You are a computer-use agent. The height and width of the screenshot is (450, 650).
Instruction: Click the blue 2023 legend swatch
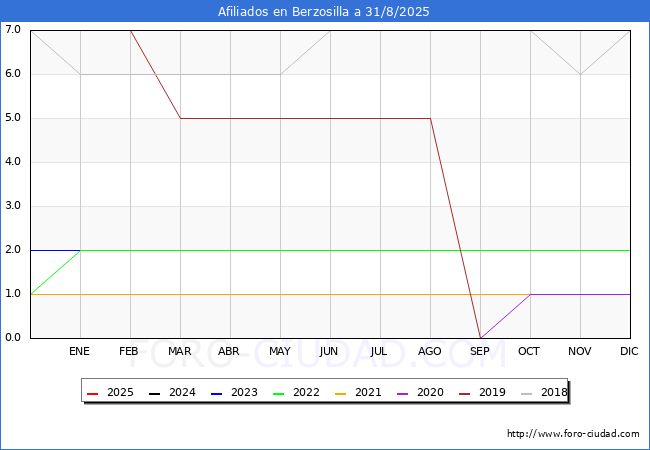(216, 393)
